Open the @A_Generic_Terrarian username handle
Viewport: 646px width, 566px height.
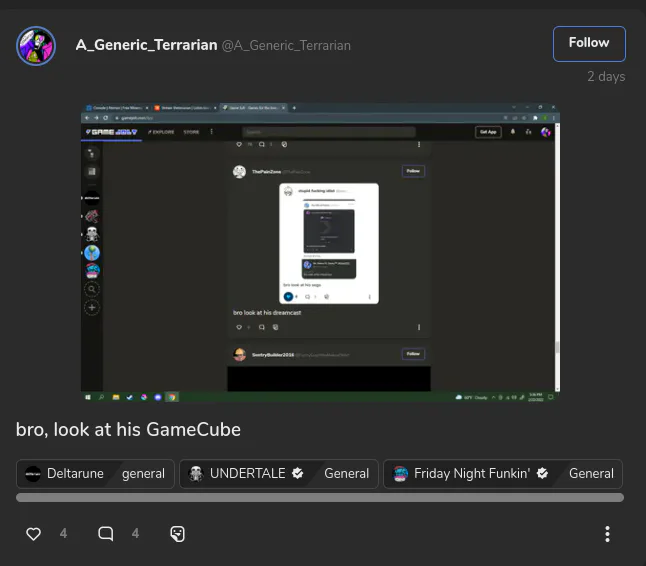click(x=286, y=45)
